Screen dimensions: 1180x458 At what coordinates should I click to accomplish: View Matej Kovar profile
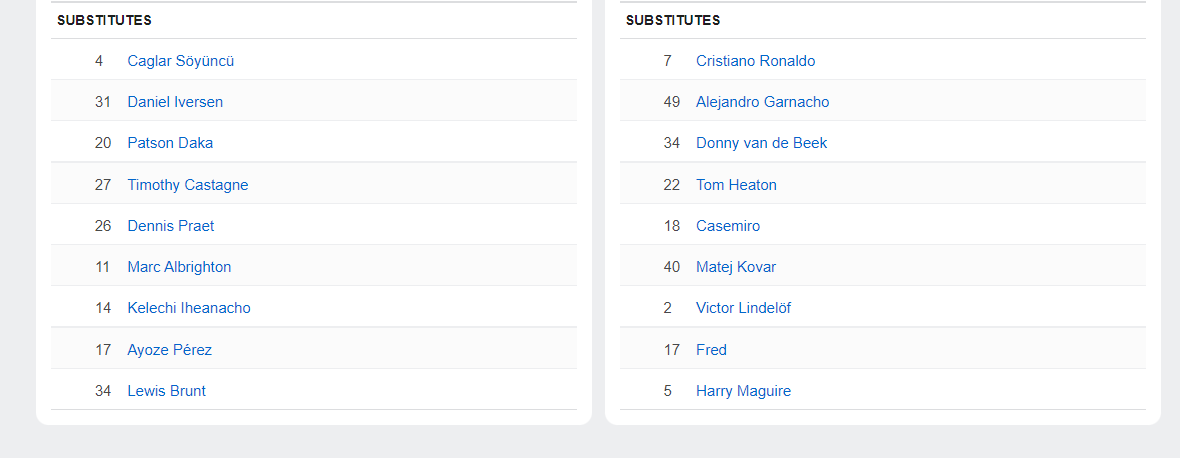coord(736,267)
